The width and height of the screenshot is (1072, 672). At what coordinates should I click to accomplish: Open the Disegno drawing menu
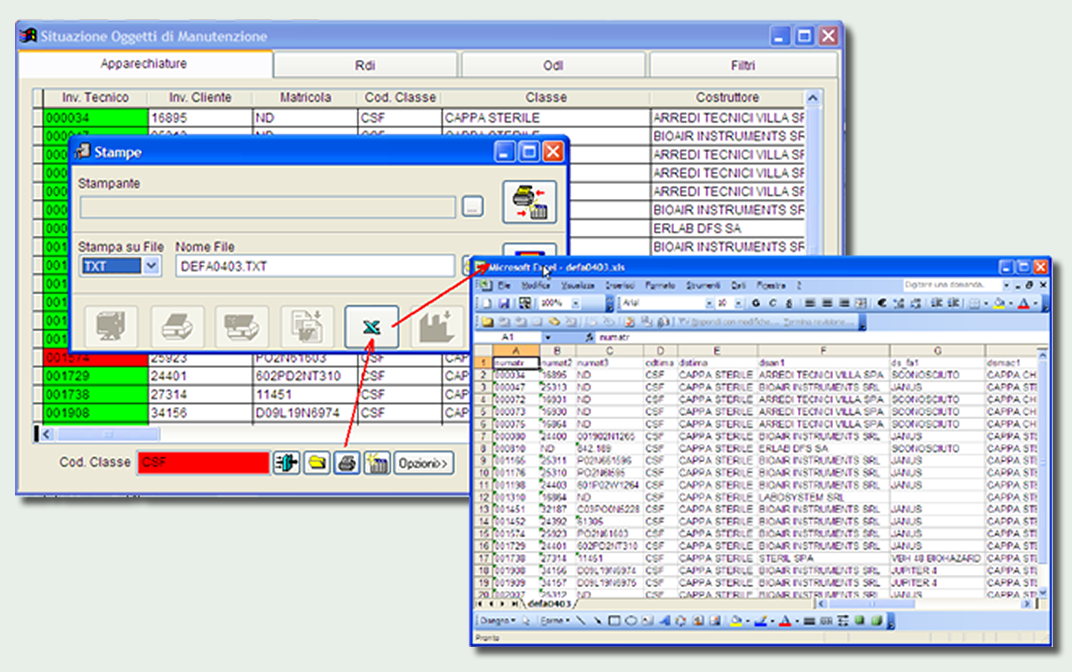(497, 621)
